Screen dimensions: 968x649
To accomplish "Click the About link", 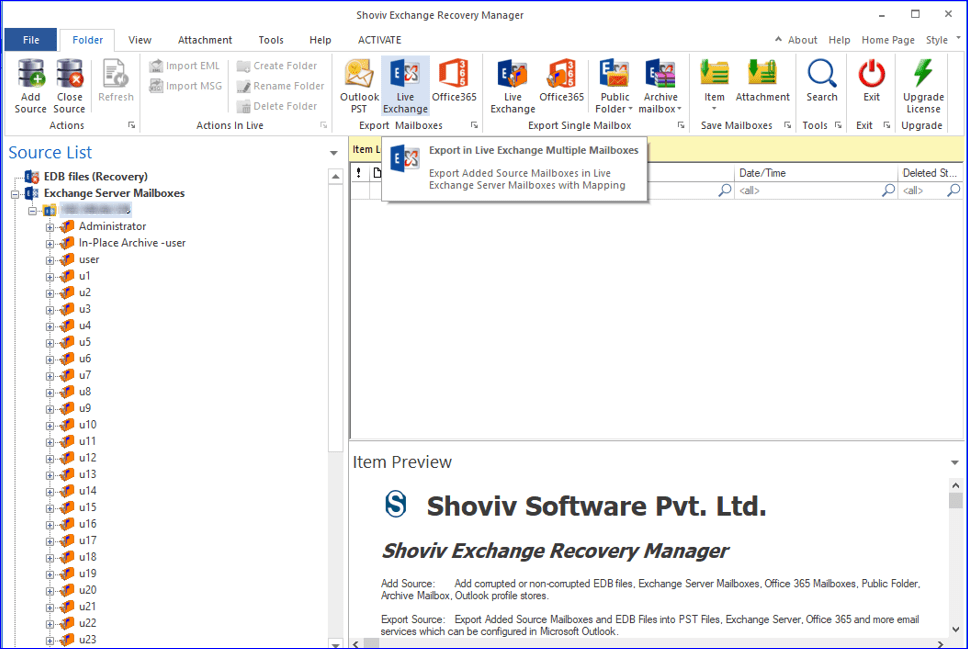I will (802, 40).
